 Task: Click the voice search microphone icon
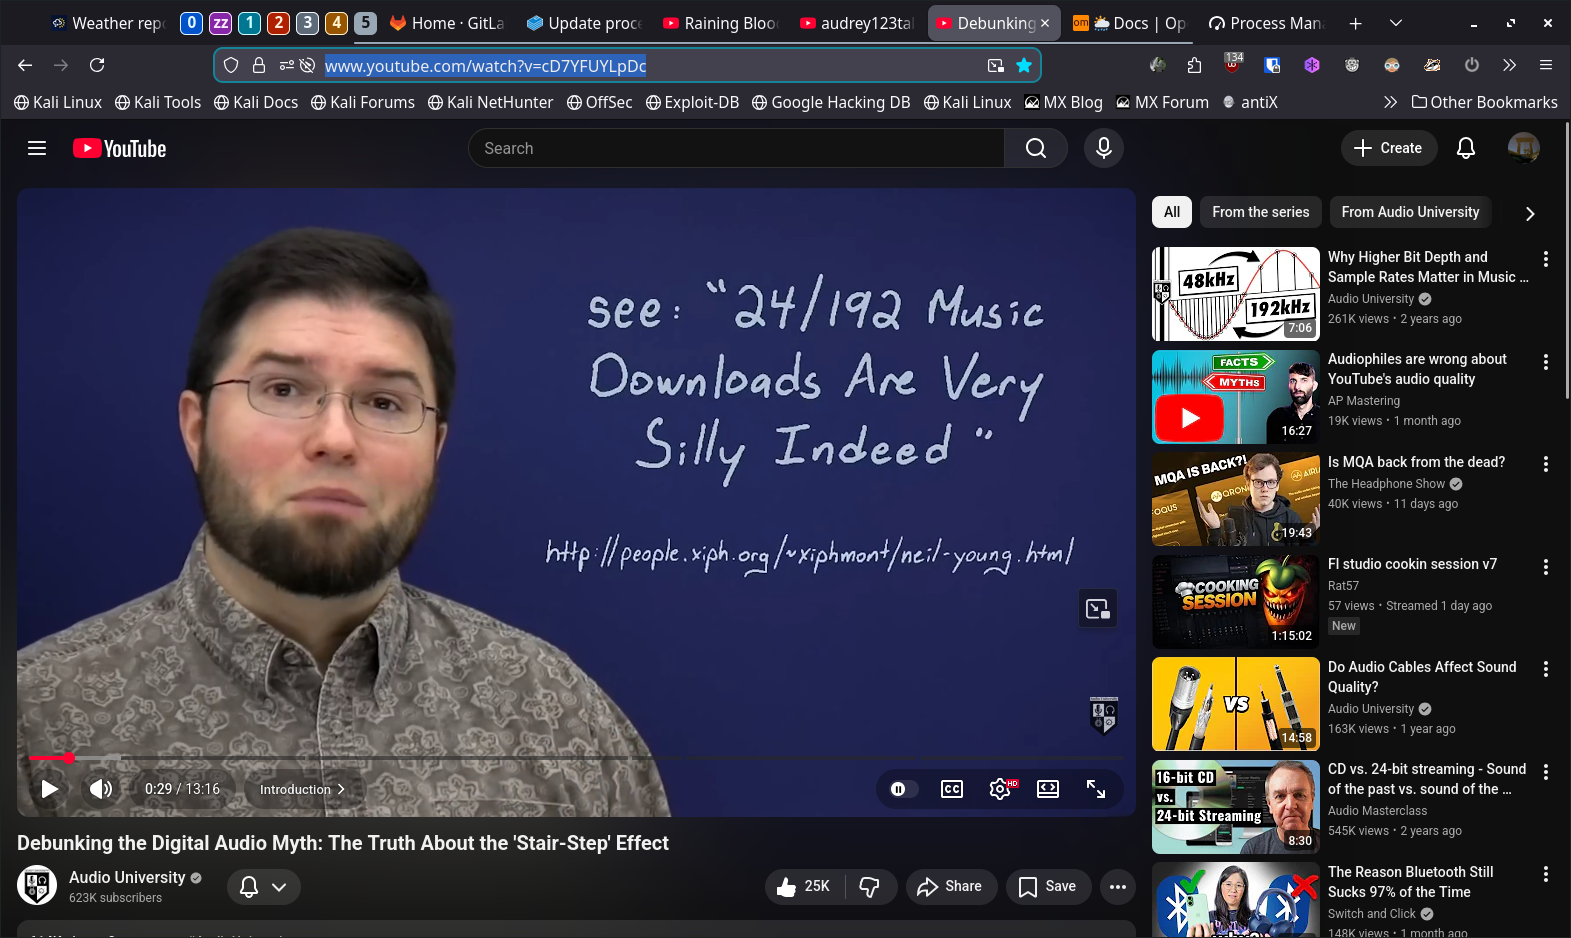[1103, 148]
